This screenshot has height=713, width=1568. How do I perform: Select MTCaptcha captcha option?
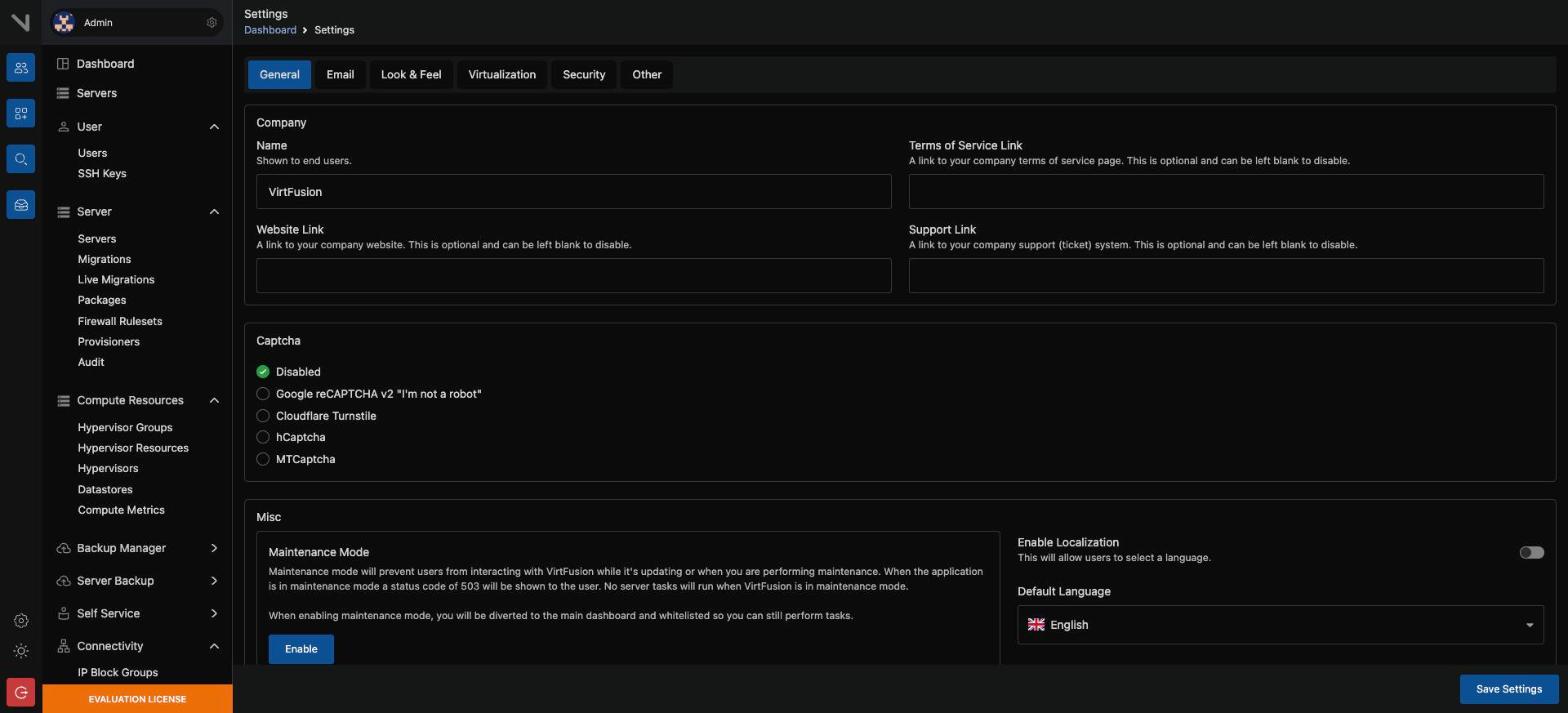[263, 459]
